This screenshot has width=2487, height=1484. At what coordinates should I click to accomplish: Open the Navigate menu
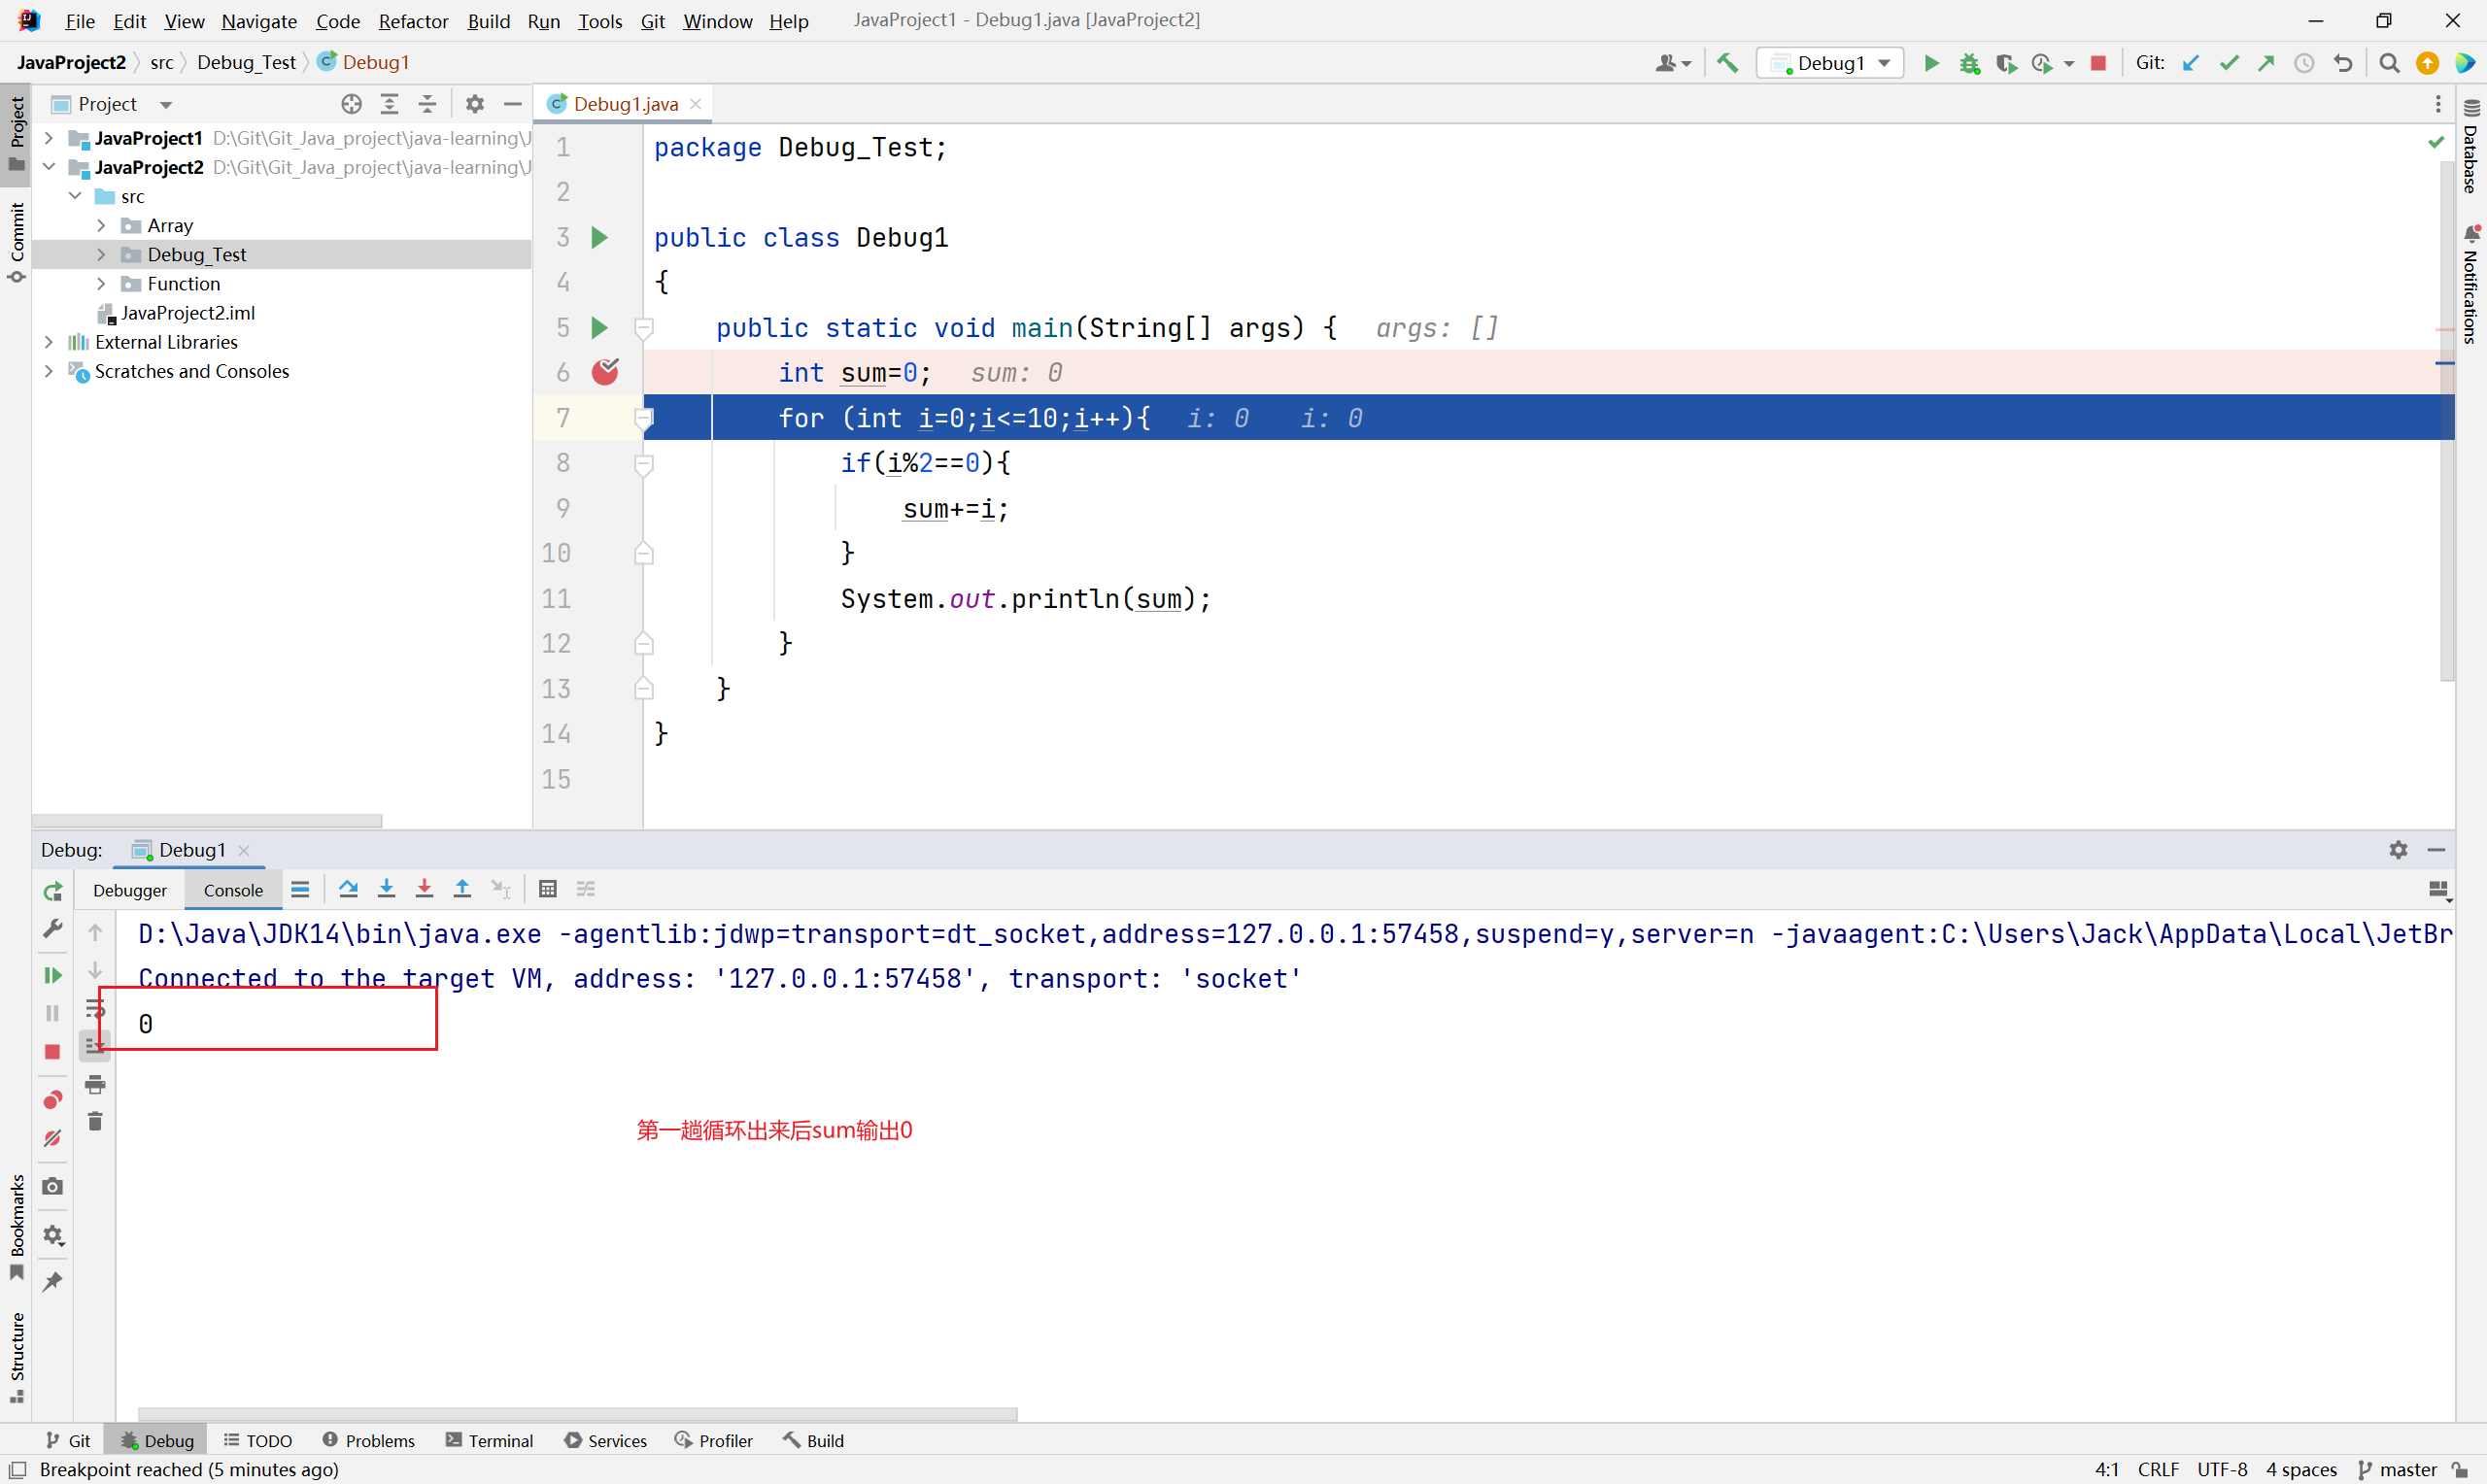(259, 21)
